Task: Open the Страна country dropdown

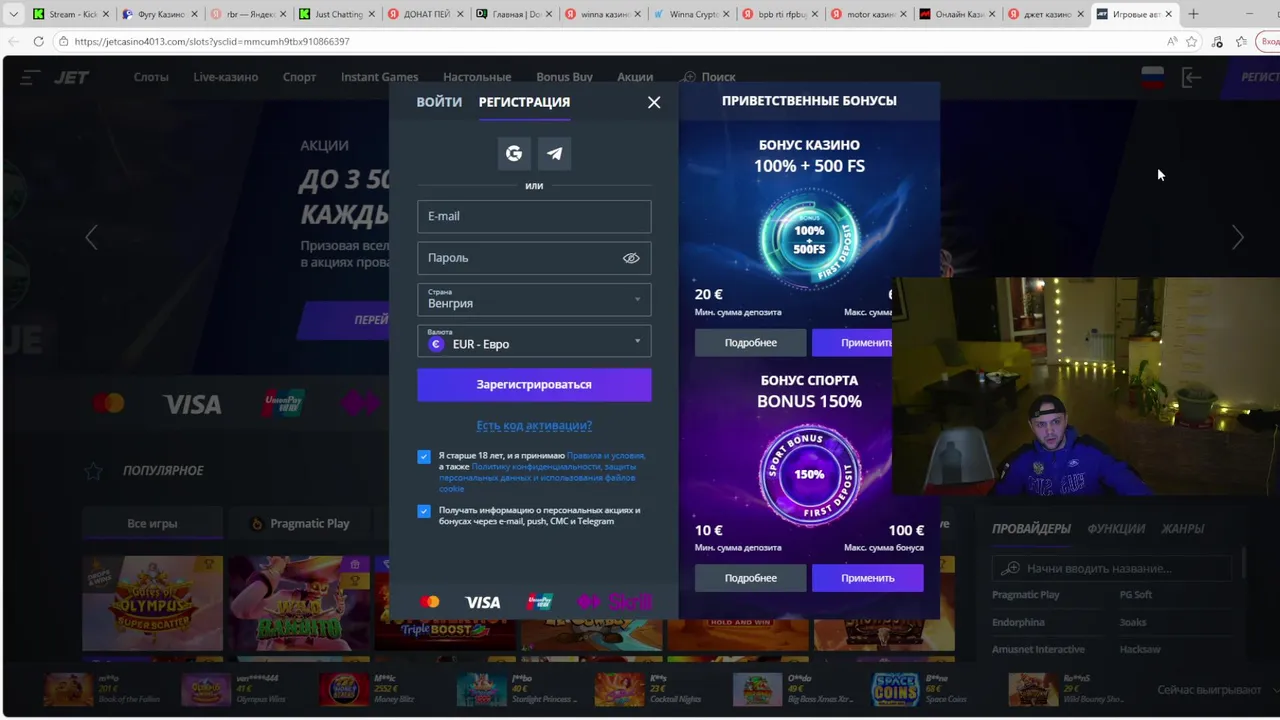Action: click(x=534, y=299)
